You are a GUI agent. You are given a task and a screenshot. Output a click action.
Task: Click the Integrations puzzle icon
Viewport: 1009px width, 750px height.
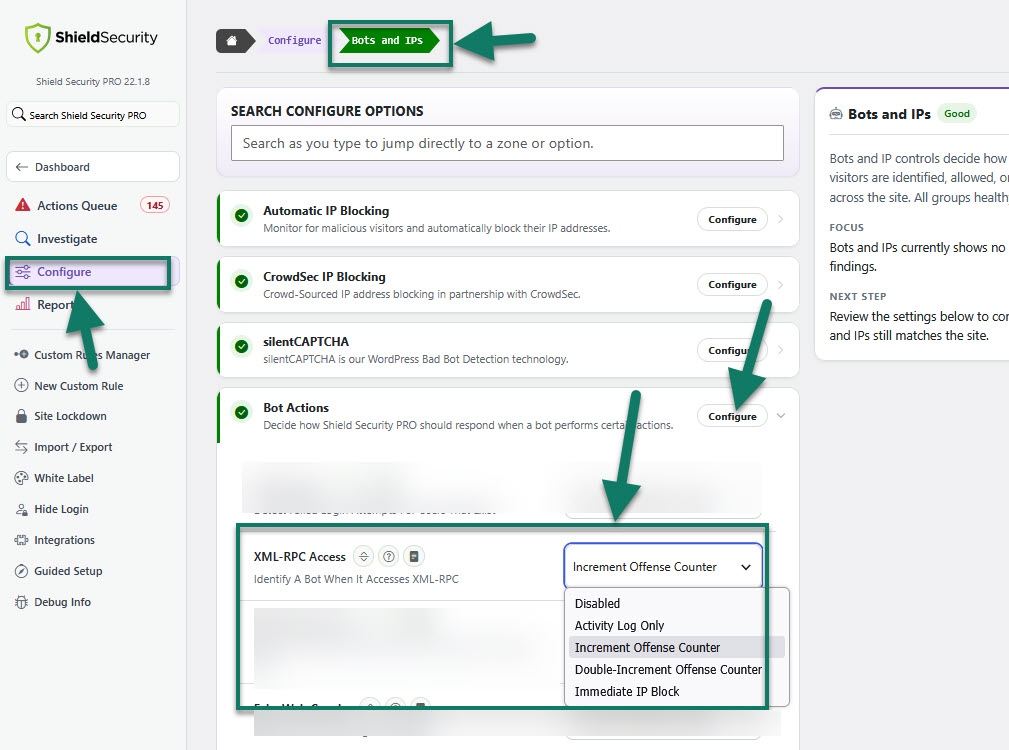click(x=21, y=540)
